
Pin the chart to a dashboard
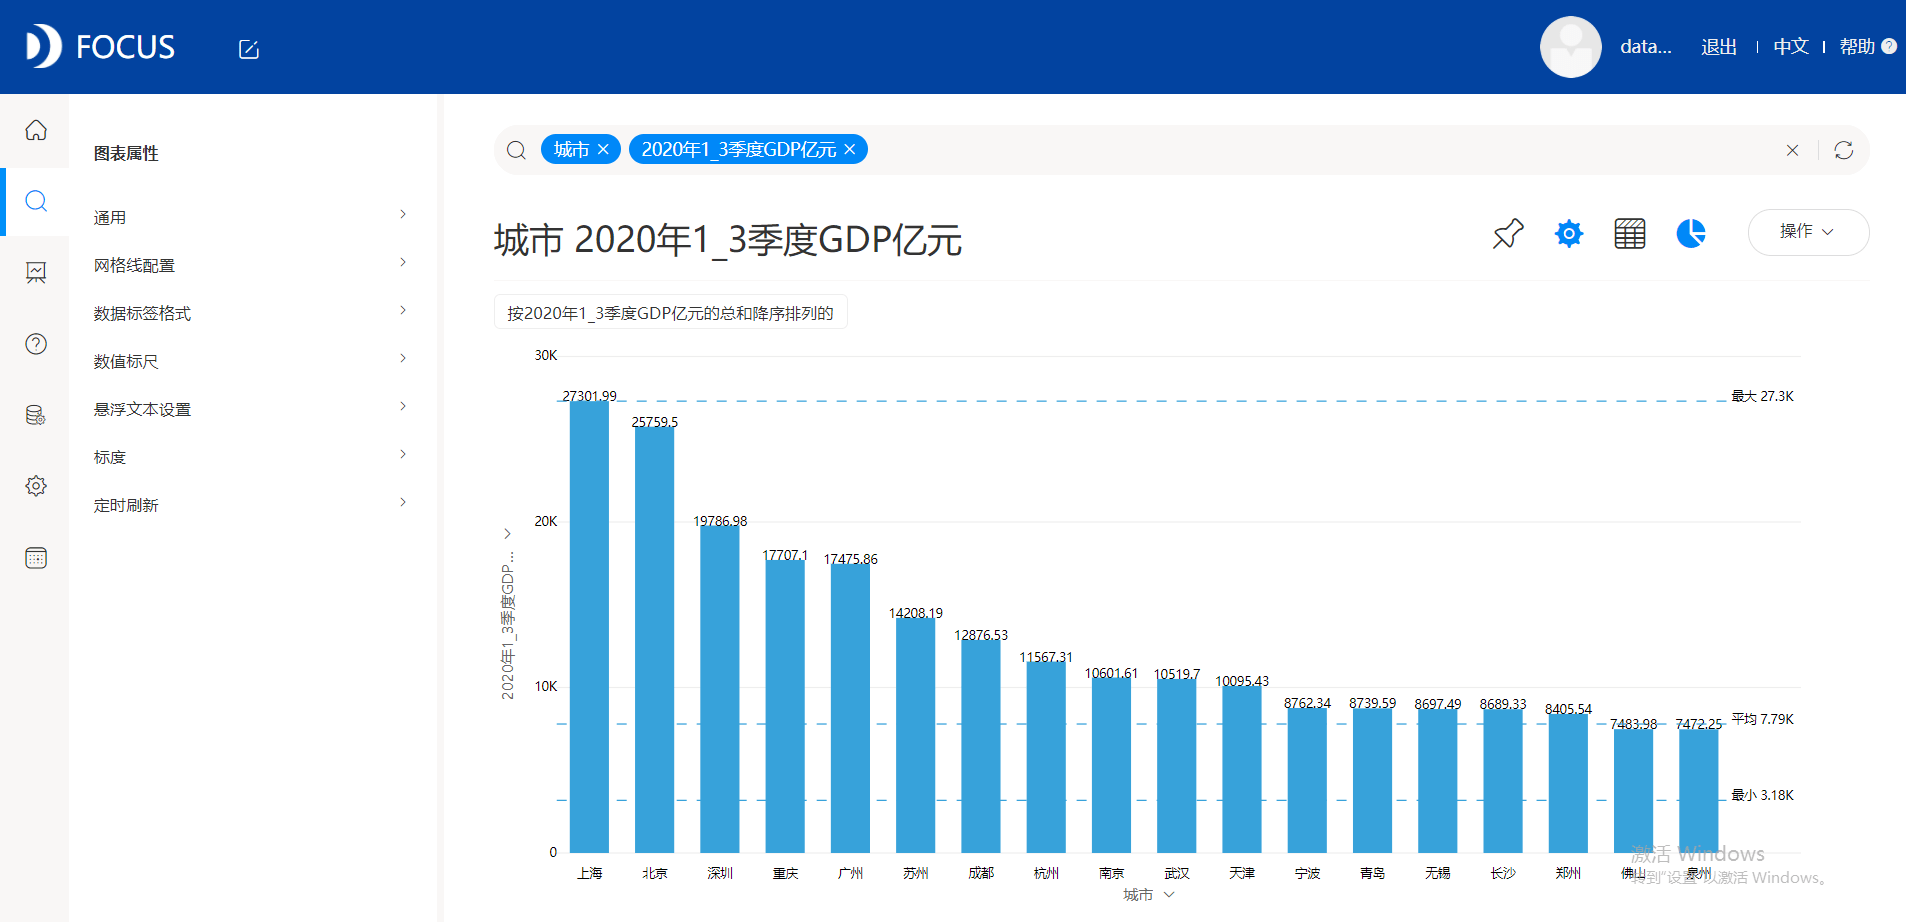click(x=1508, y=234)
